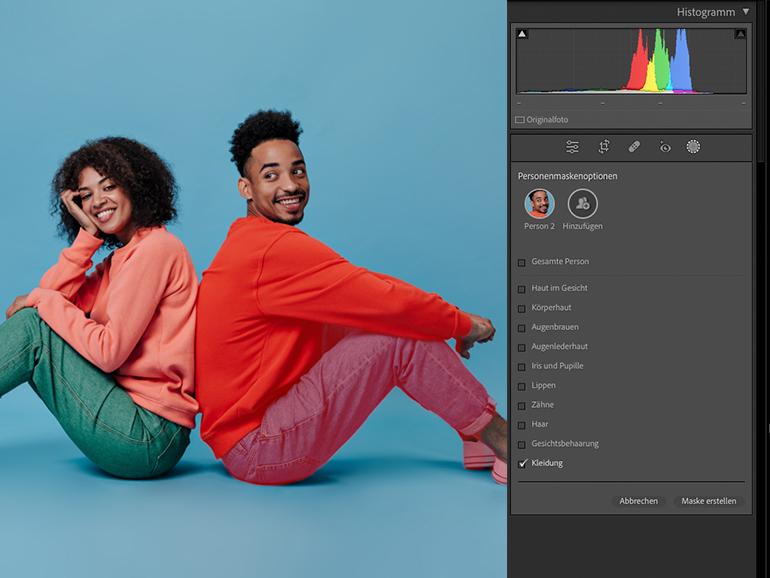The width and height of the screenshot is (770, 578).
Task: Collapse the Histogramm panel arrow
Action: click(745, 12)
